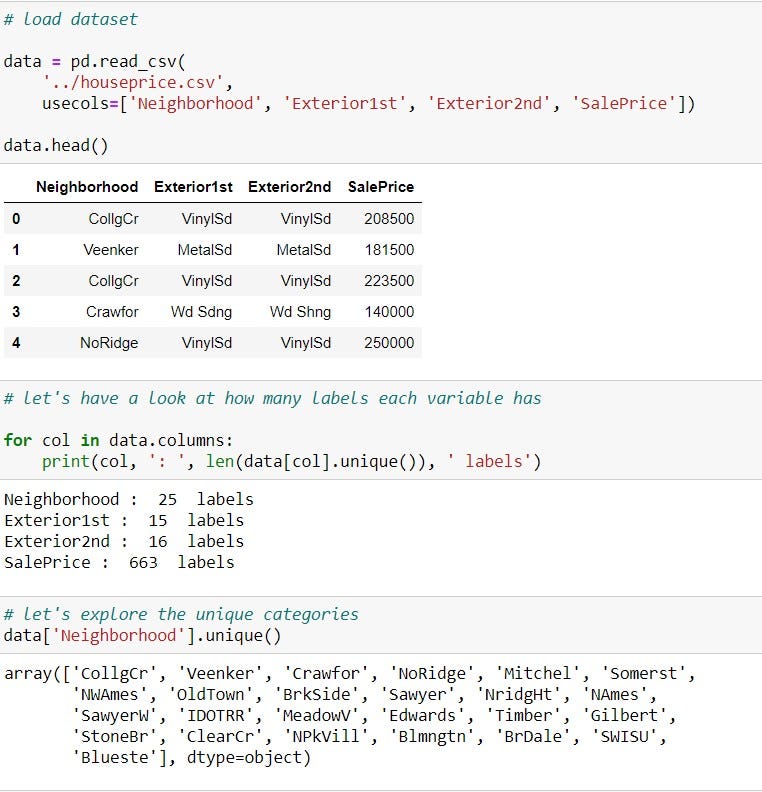
Task: Click 'dtype=object)' in the array output
Action: coord(249,758)
